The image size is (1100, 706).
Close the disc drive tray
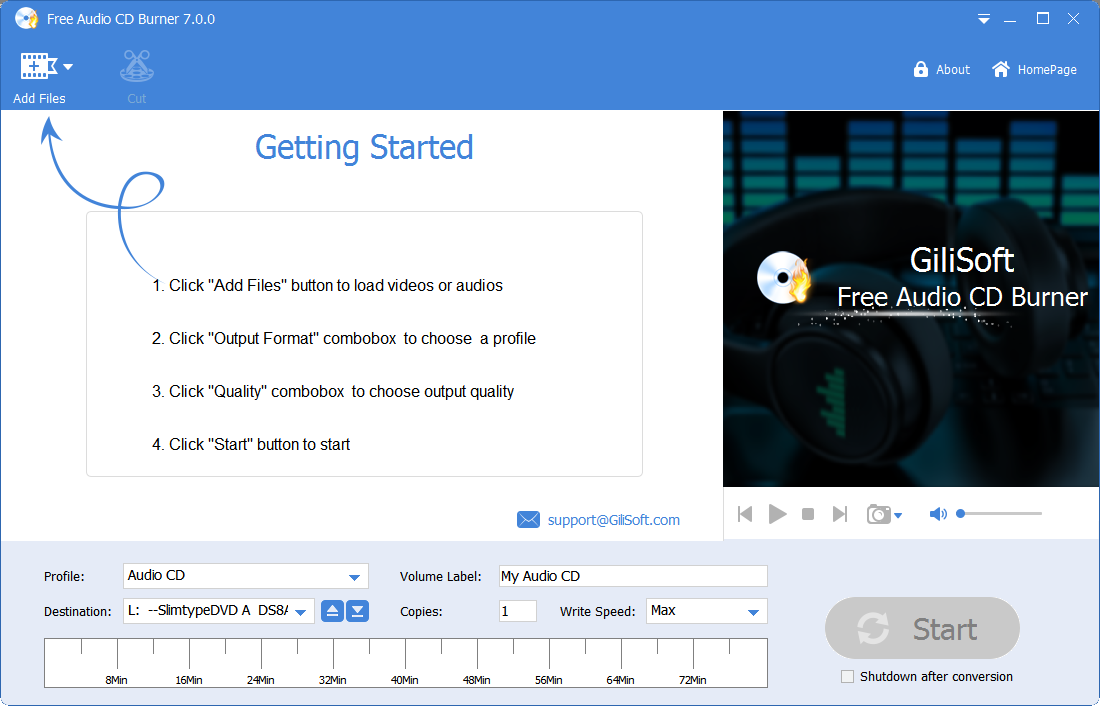pos(357,611)
